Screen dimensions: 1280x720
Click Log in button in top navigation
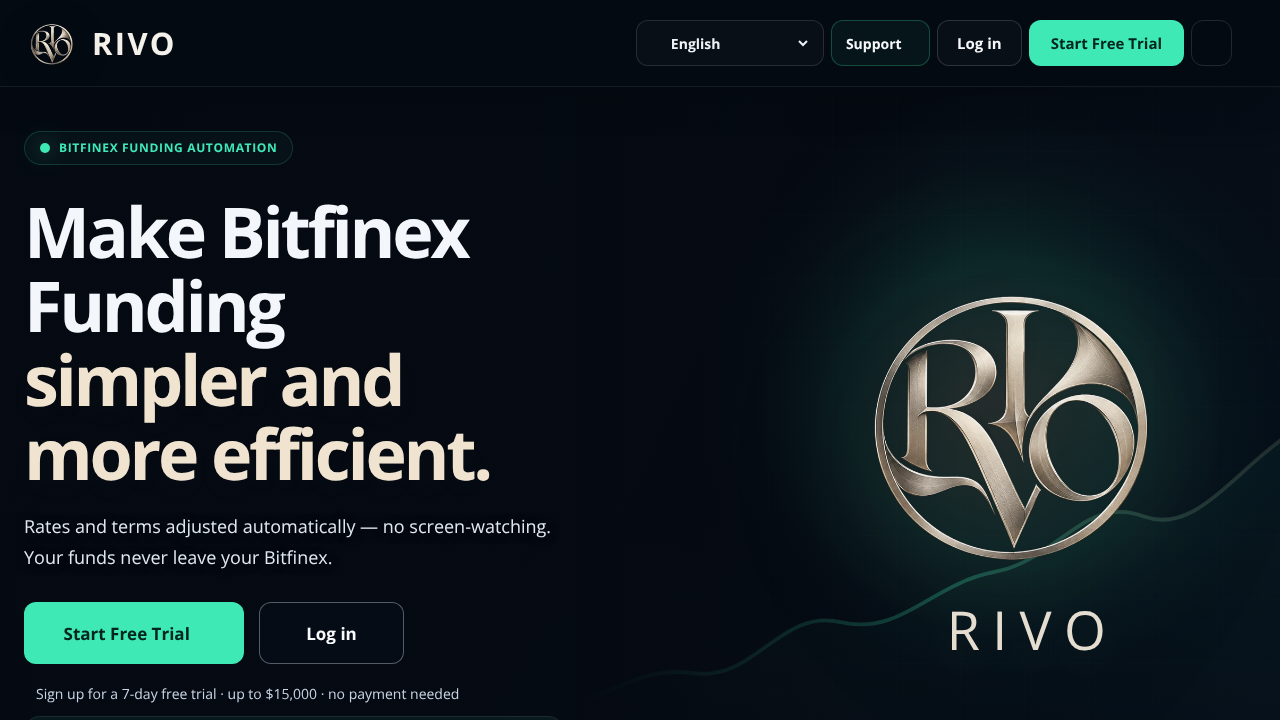point(979,43)
